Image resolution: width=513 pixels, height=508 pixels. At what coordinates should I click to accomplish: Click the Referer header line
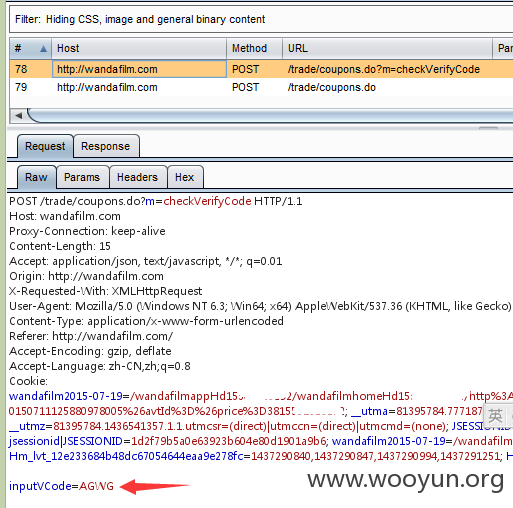coord(91,336)
